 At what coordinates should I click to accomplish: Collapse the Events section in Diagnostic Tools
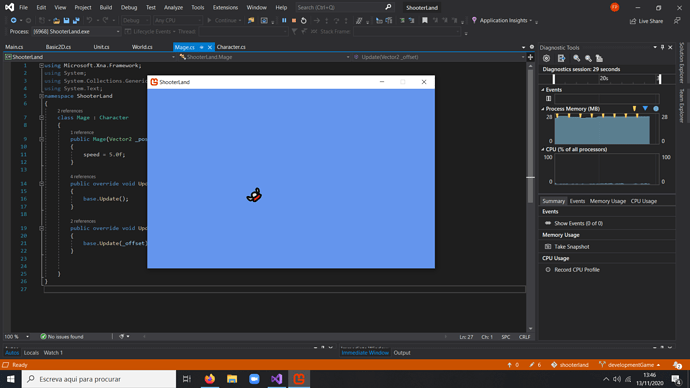click(x=543, y=90)
